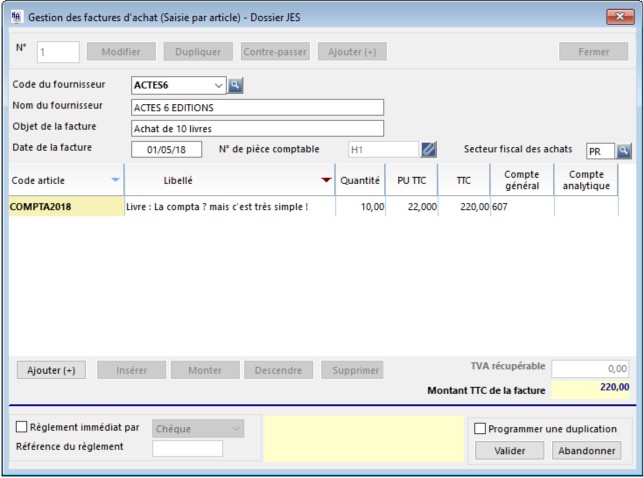Click the Montant TTC de la facture value
The image size is (643, 478).
tap(590, 389)
